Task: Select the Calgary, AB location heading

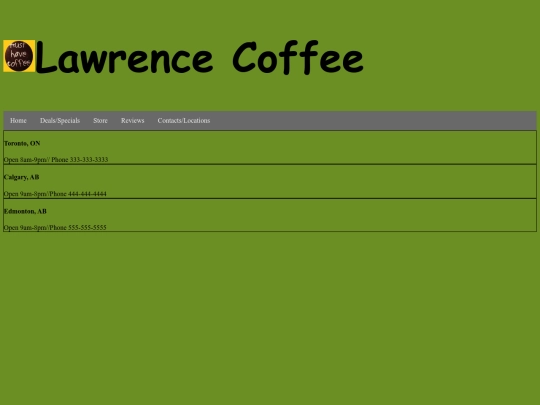Action: 21,177
